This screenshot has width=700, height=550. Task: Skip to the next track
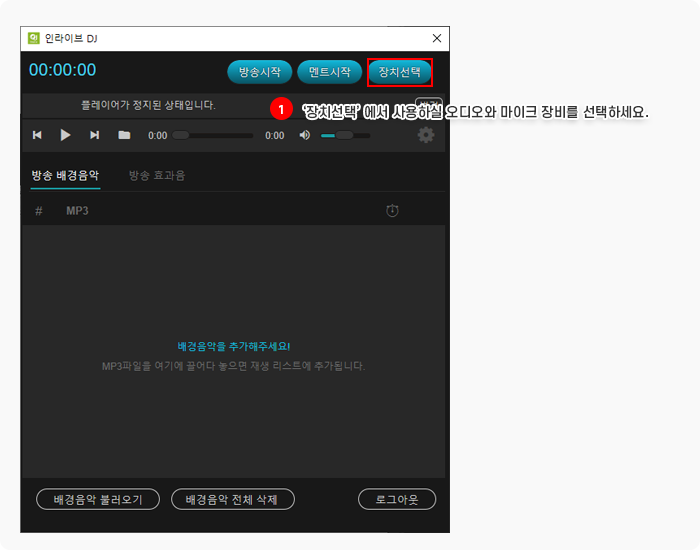point(95,135)
